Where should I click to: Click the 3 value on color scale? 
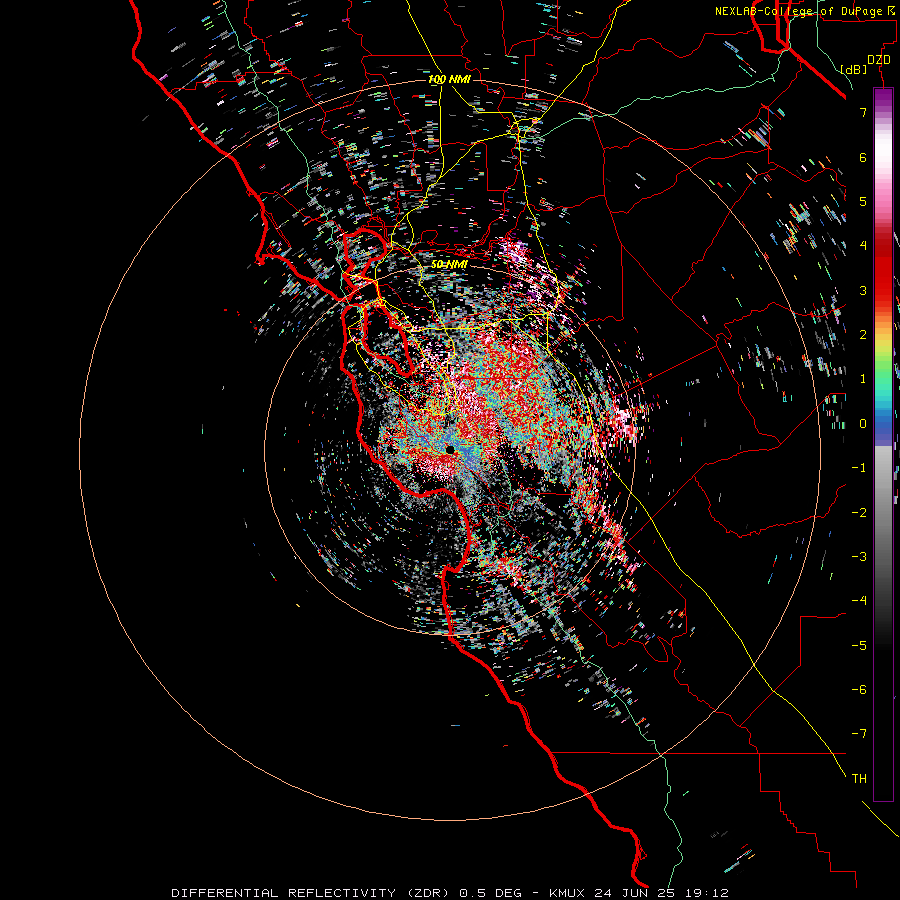(x=863, y=290)
